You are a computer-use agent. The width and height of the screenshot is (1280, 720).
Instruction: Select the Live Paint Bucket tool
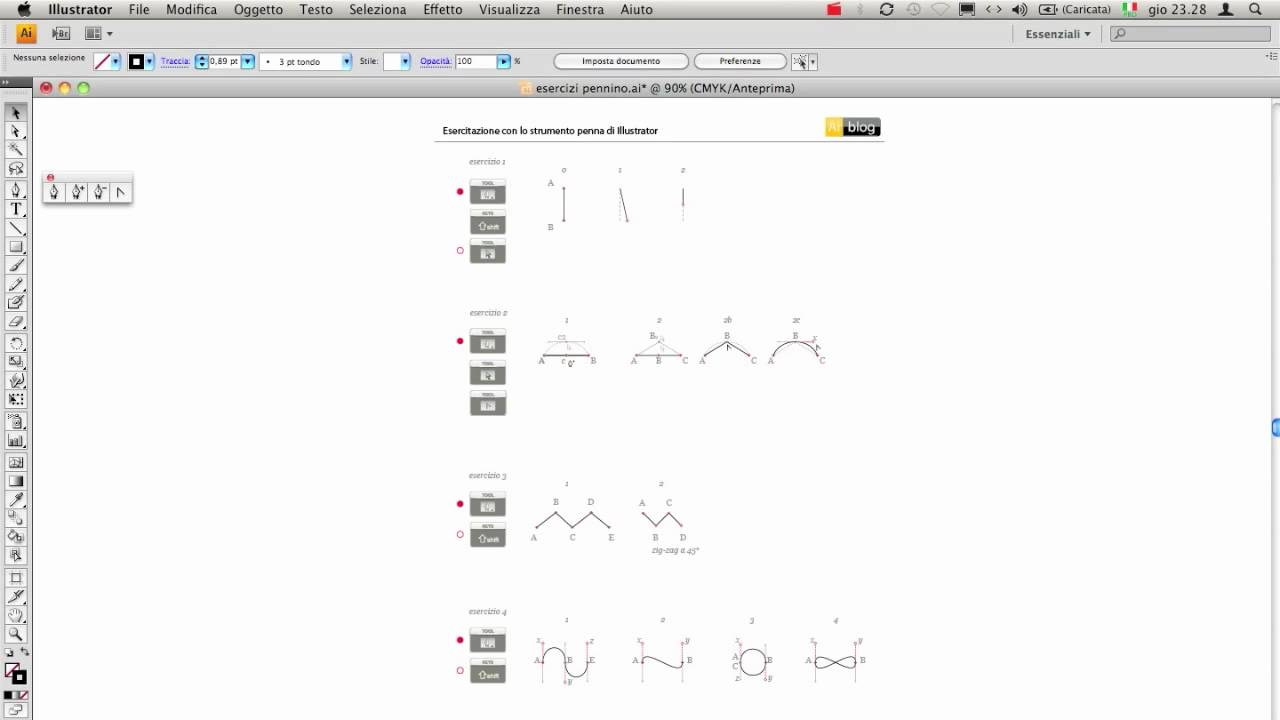[x=16, y=537]
